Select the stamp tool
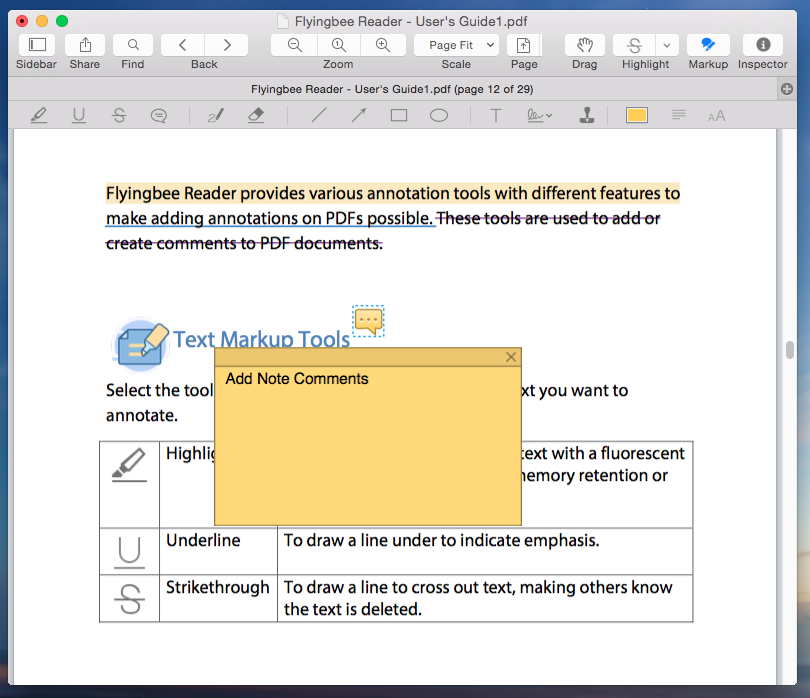This screenshot has width=810, height=698. coord(587,115)
